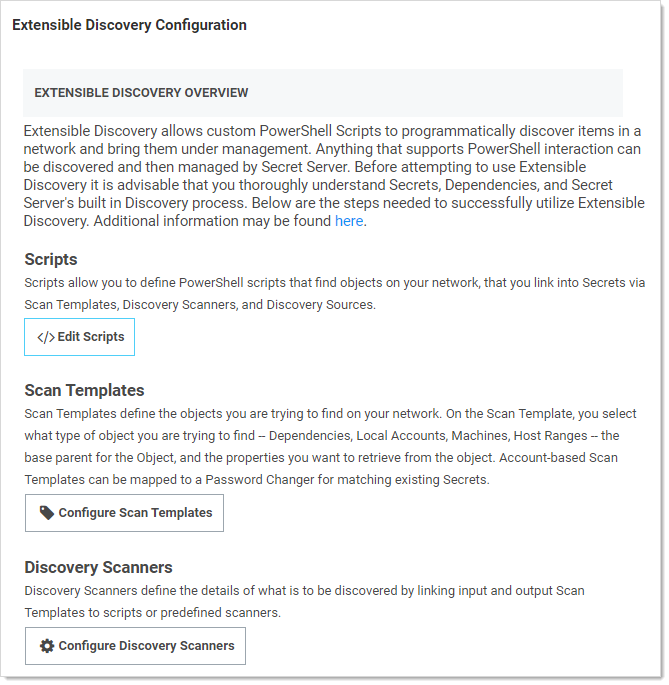Image resolution: width=669 pixels, height=685 pixels.
Task: Open the Edit Scripts button
Action: coord(80,338)
